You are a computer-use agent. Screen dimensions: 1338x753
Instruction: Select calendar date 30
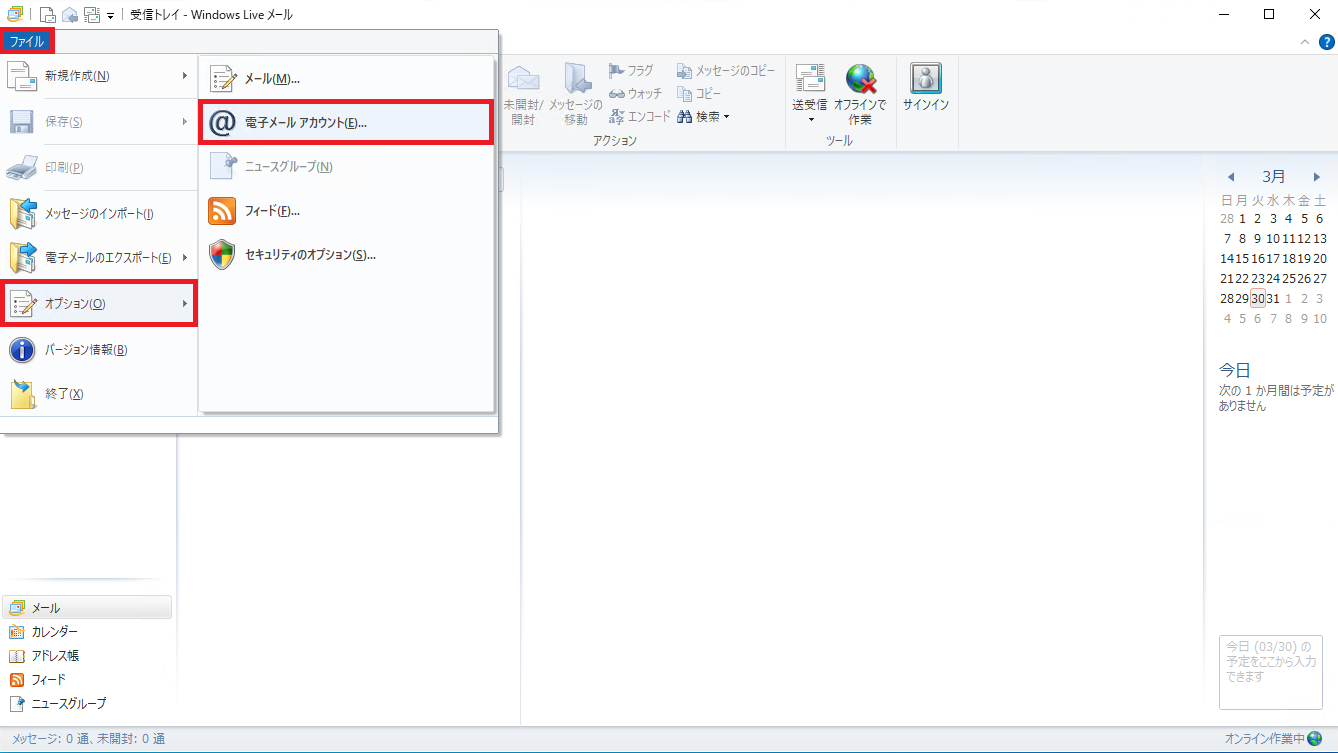coord(1258,299)
